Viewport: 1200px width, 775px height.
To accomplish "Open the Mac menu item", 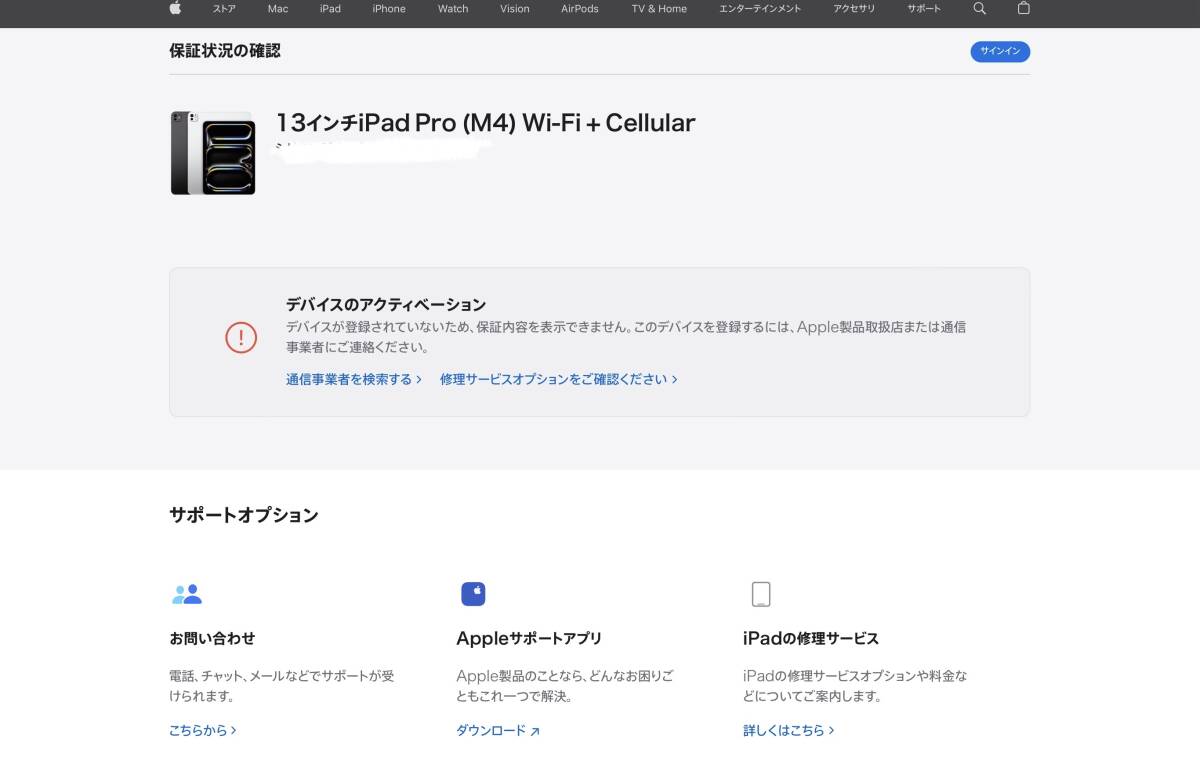I will [278, 9].
